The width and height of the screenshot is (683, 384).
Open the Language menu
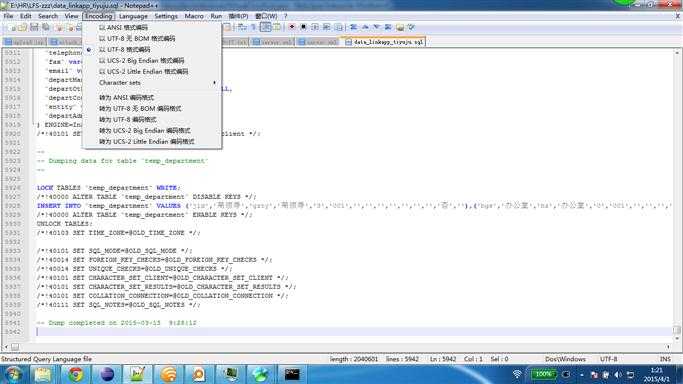[133, 16]
